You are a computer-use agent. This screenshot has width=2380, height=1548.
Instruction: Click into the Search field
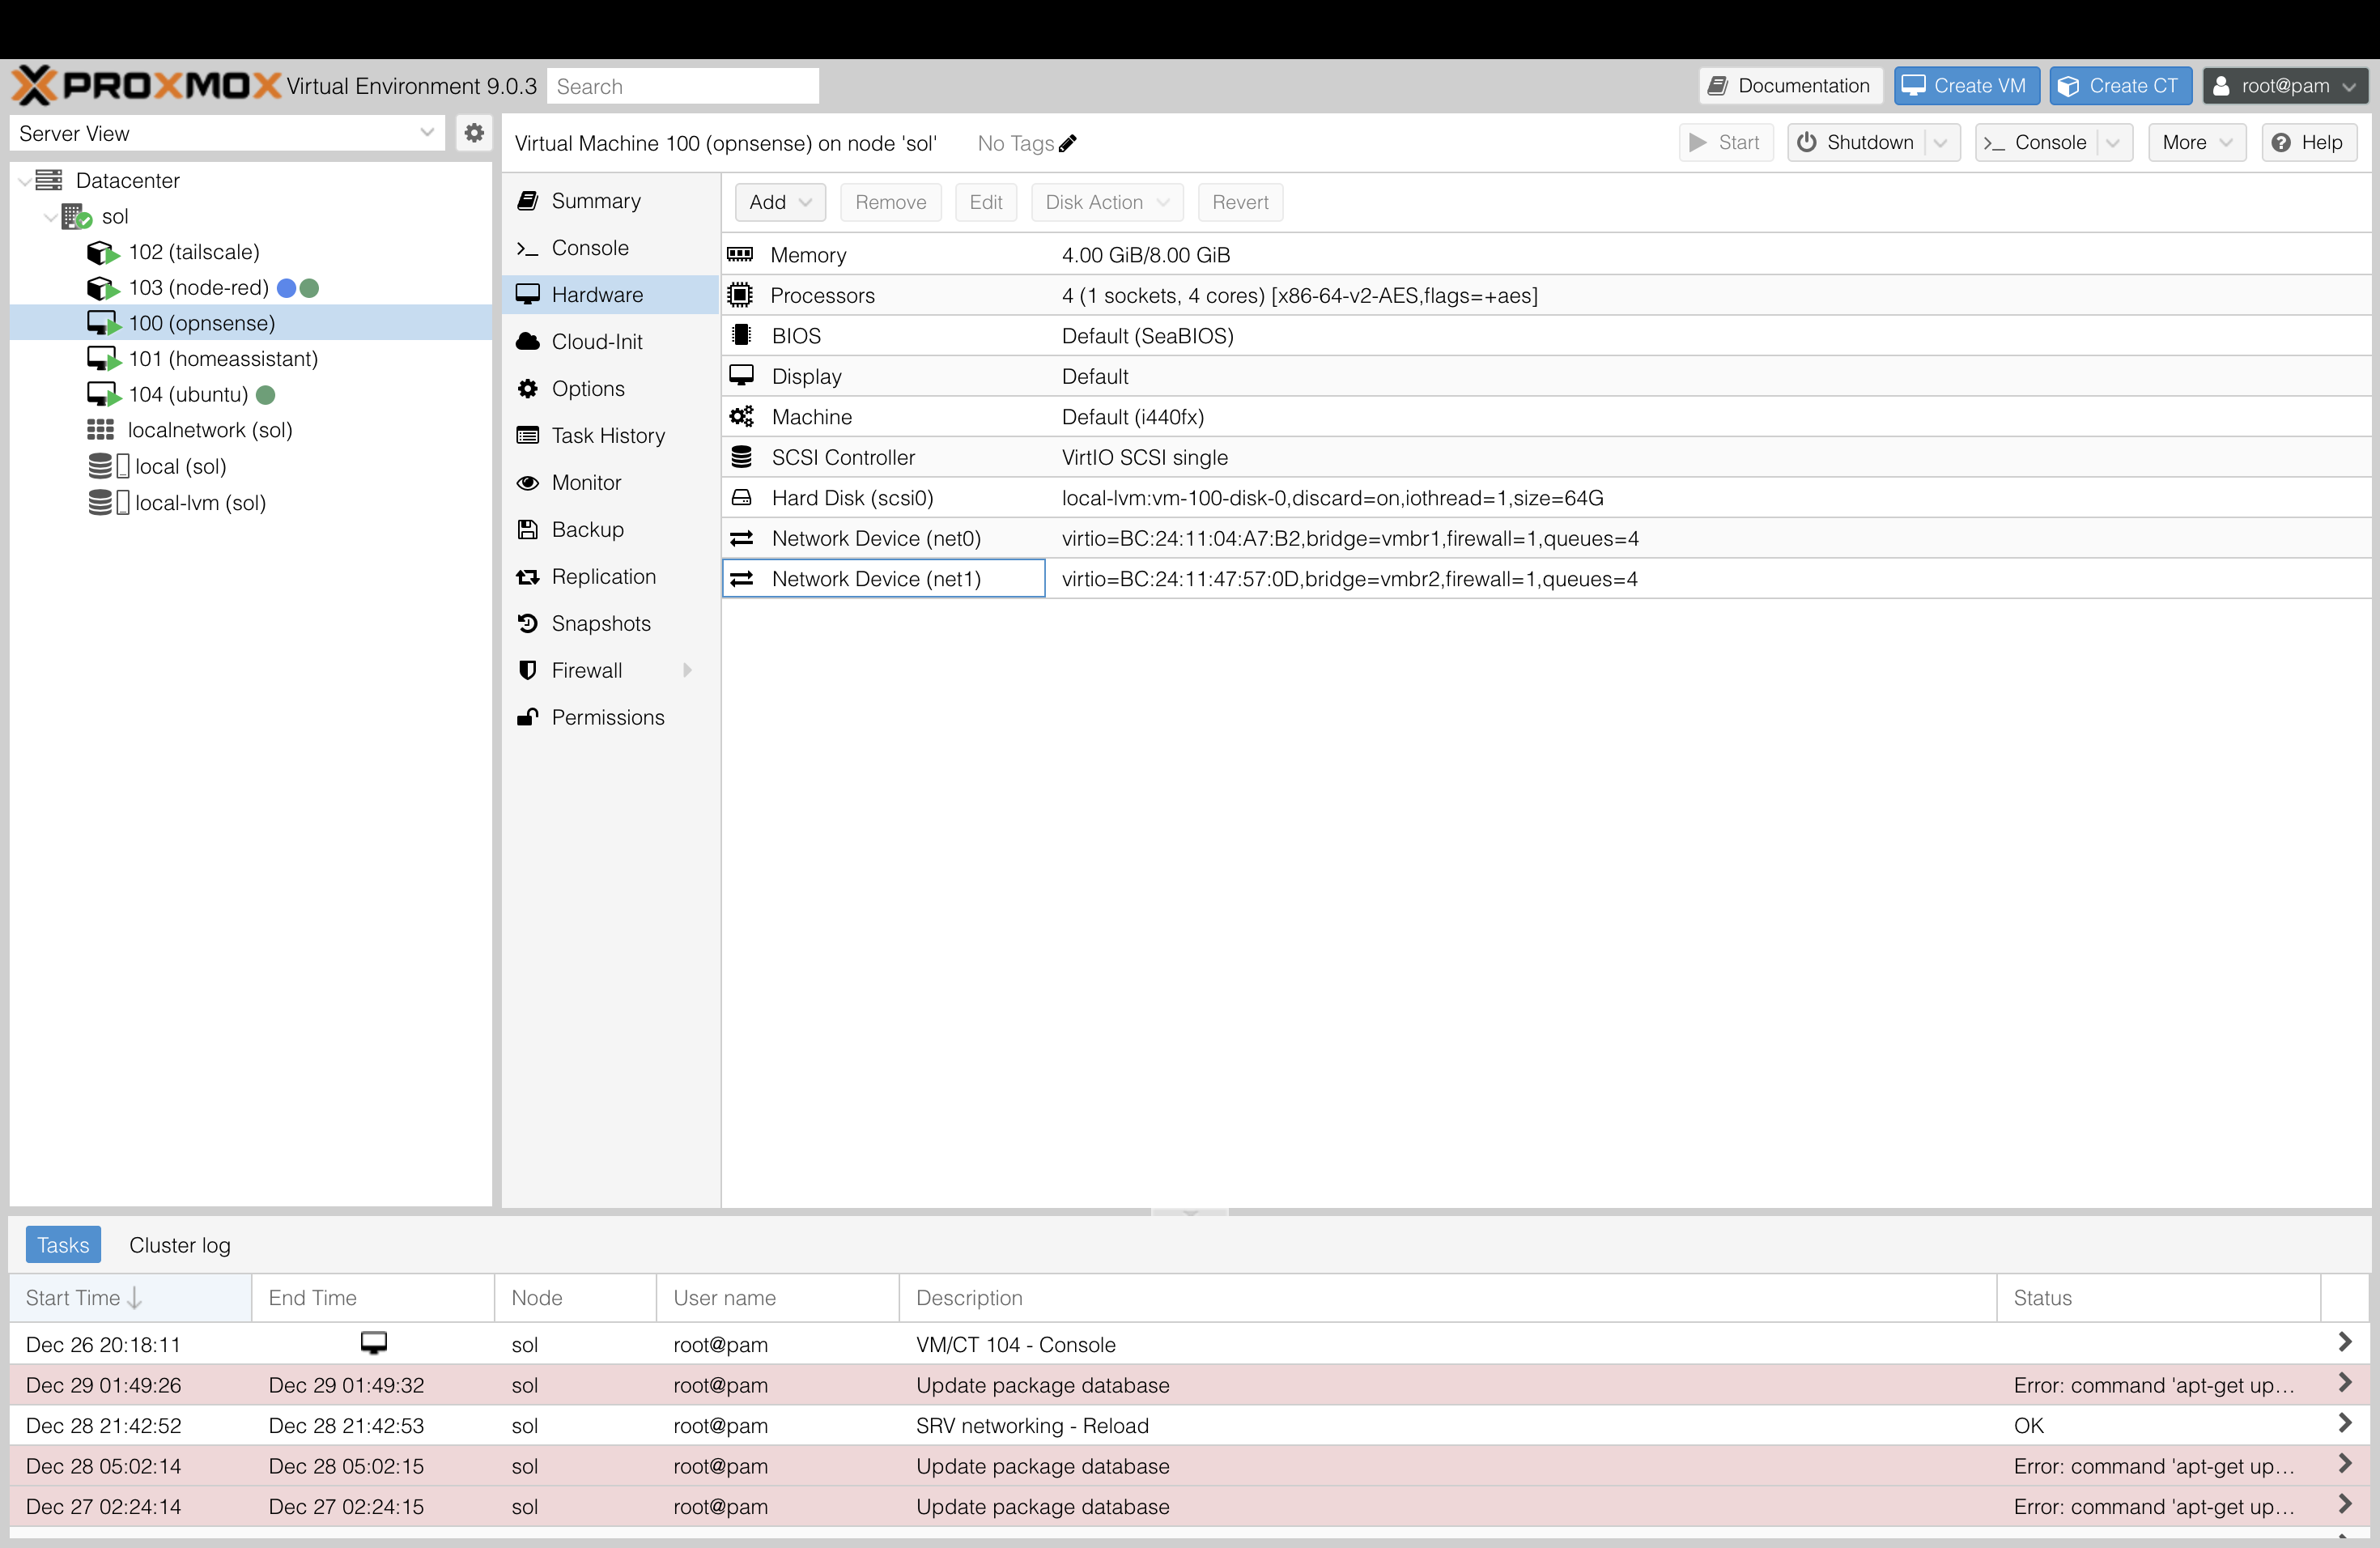point(683,86)
